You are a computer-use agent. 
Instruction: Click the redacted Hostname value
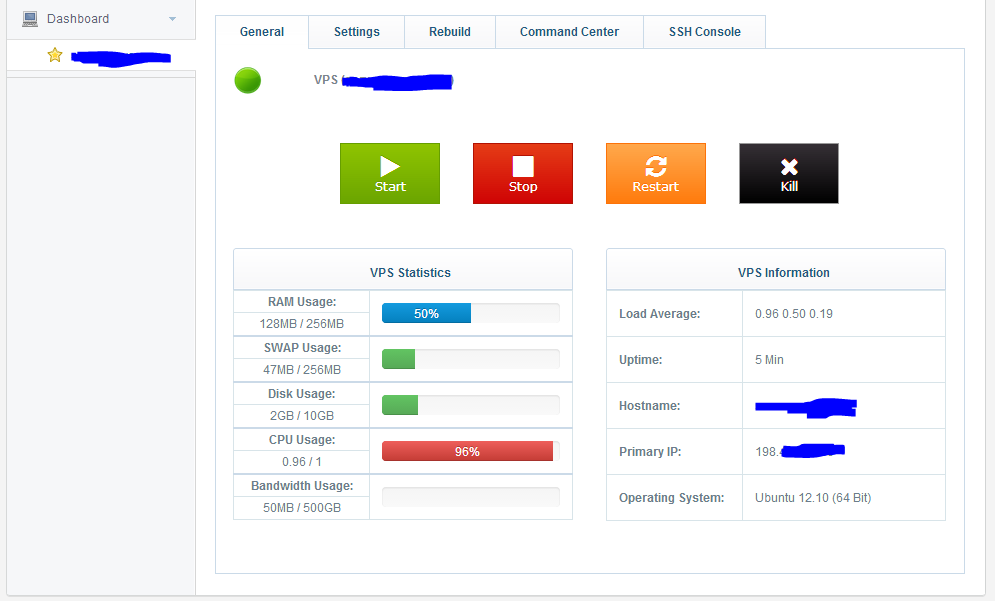(806, 407)
